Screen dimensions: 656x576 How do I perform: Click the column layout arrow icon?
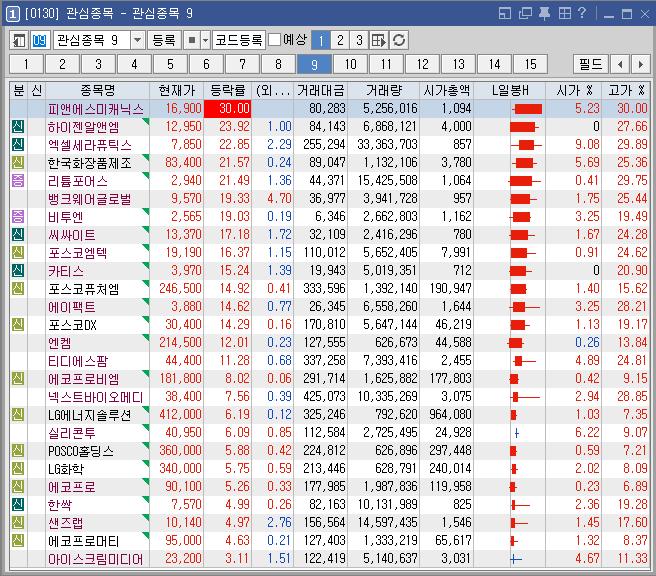click(379, 40)
